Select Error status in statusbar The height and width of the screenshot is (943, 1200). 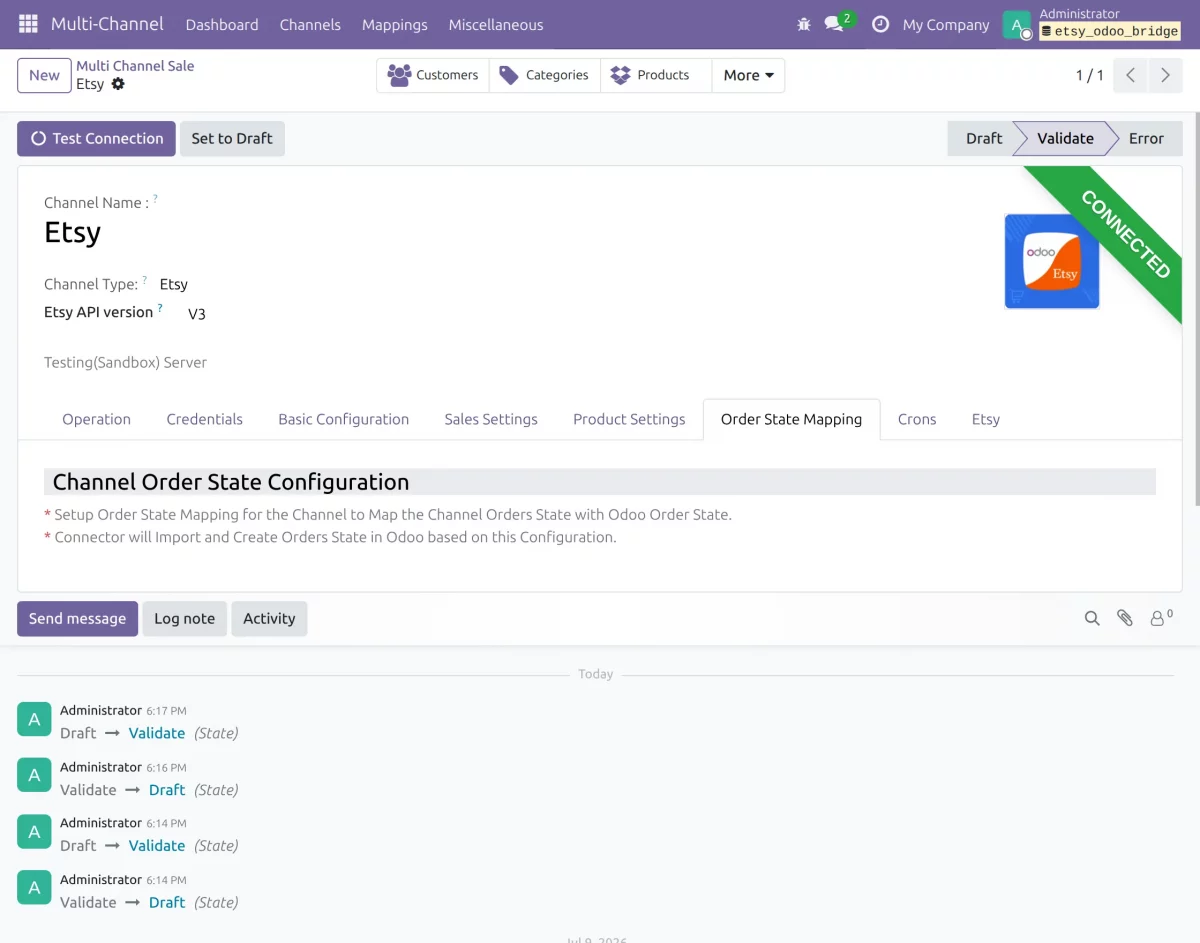coord(1146,139)
